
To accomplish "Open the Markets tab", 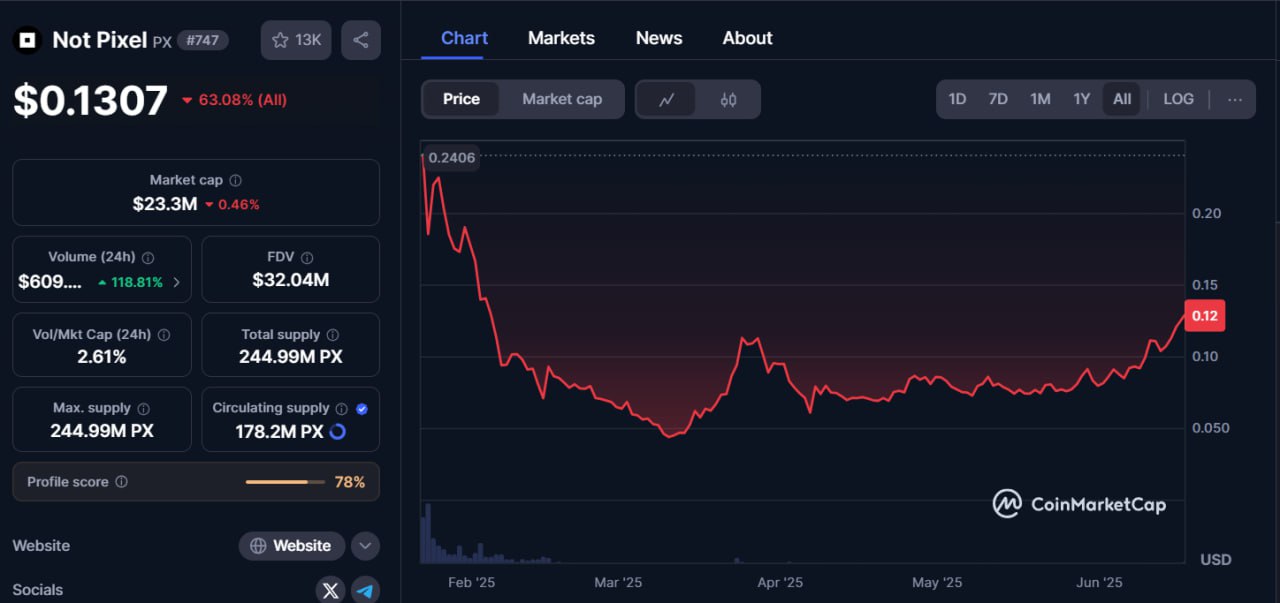I will 561,38.
